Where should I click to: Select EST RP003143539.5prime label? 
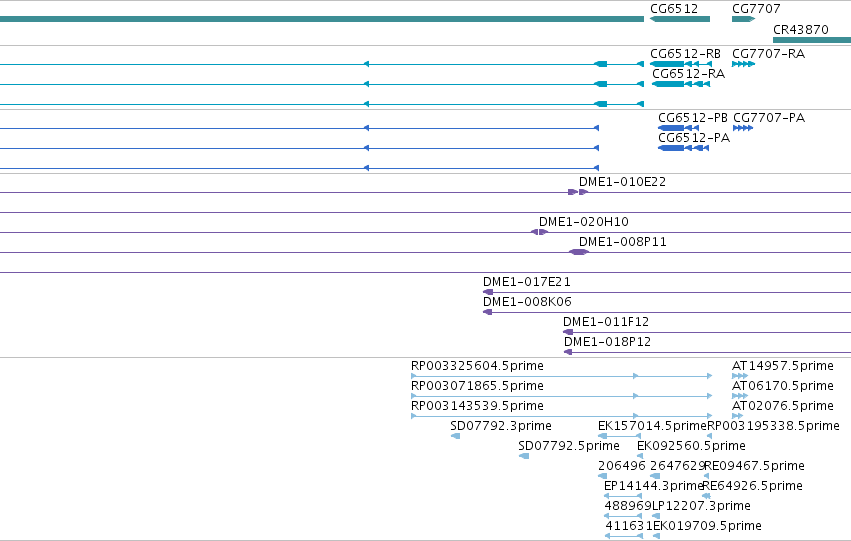(477, 406)
